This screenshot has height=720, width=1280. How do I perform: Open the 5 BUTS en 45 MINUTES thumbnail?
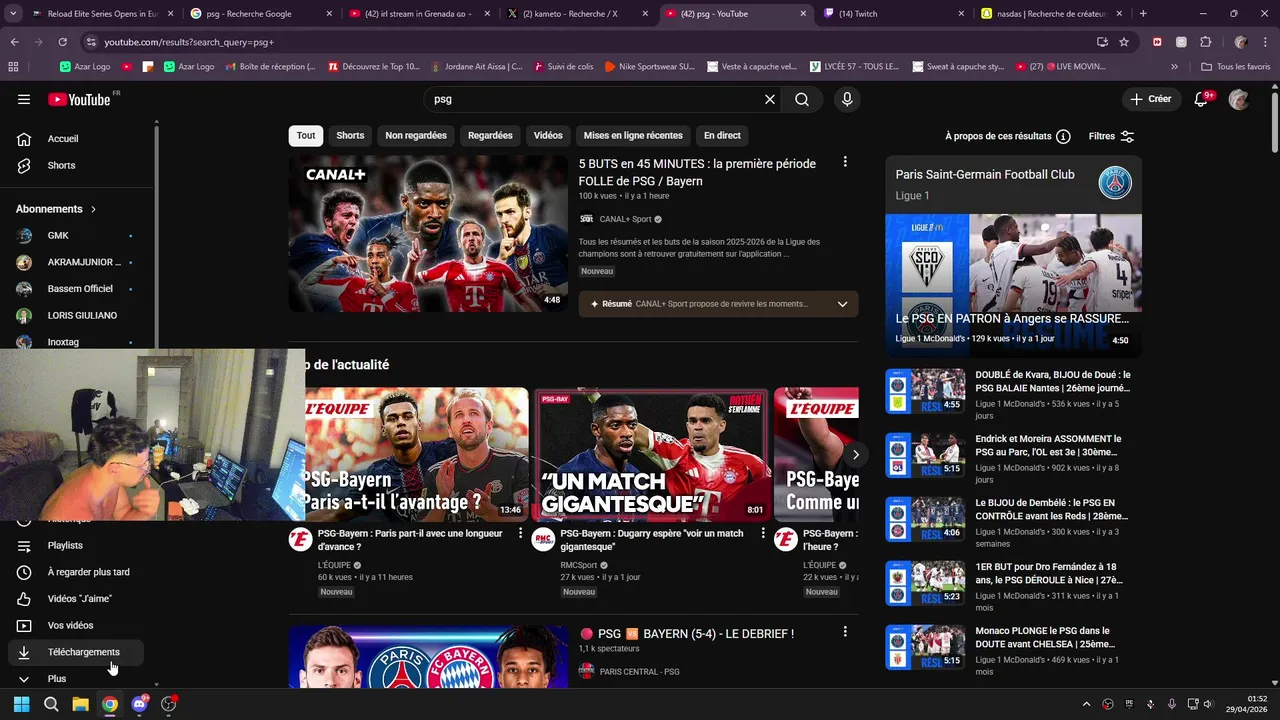(428, 233)
